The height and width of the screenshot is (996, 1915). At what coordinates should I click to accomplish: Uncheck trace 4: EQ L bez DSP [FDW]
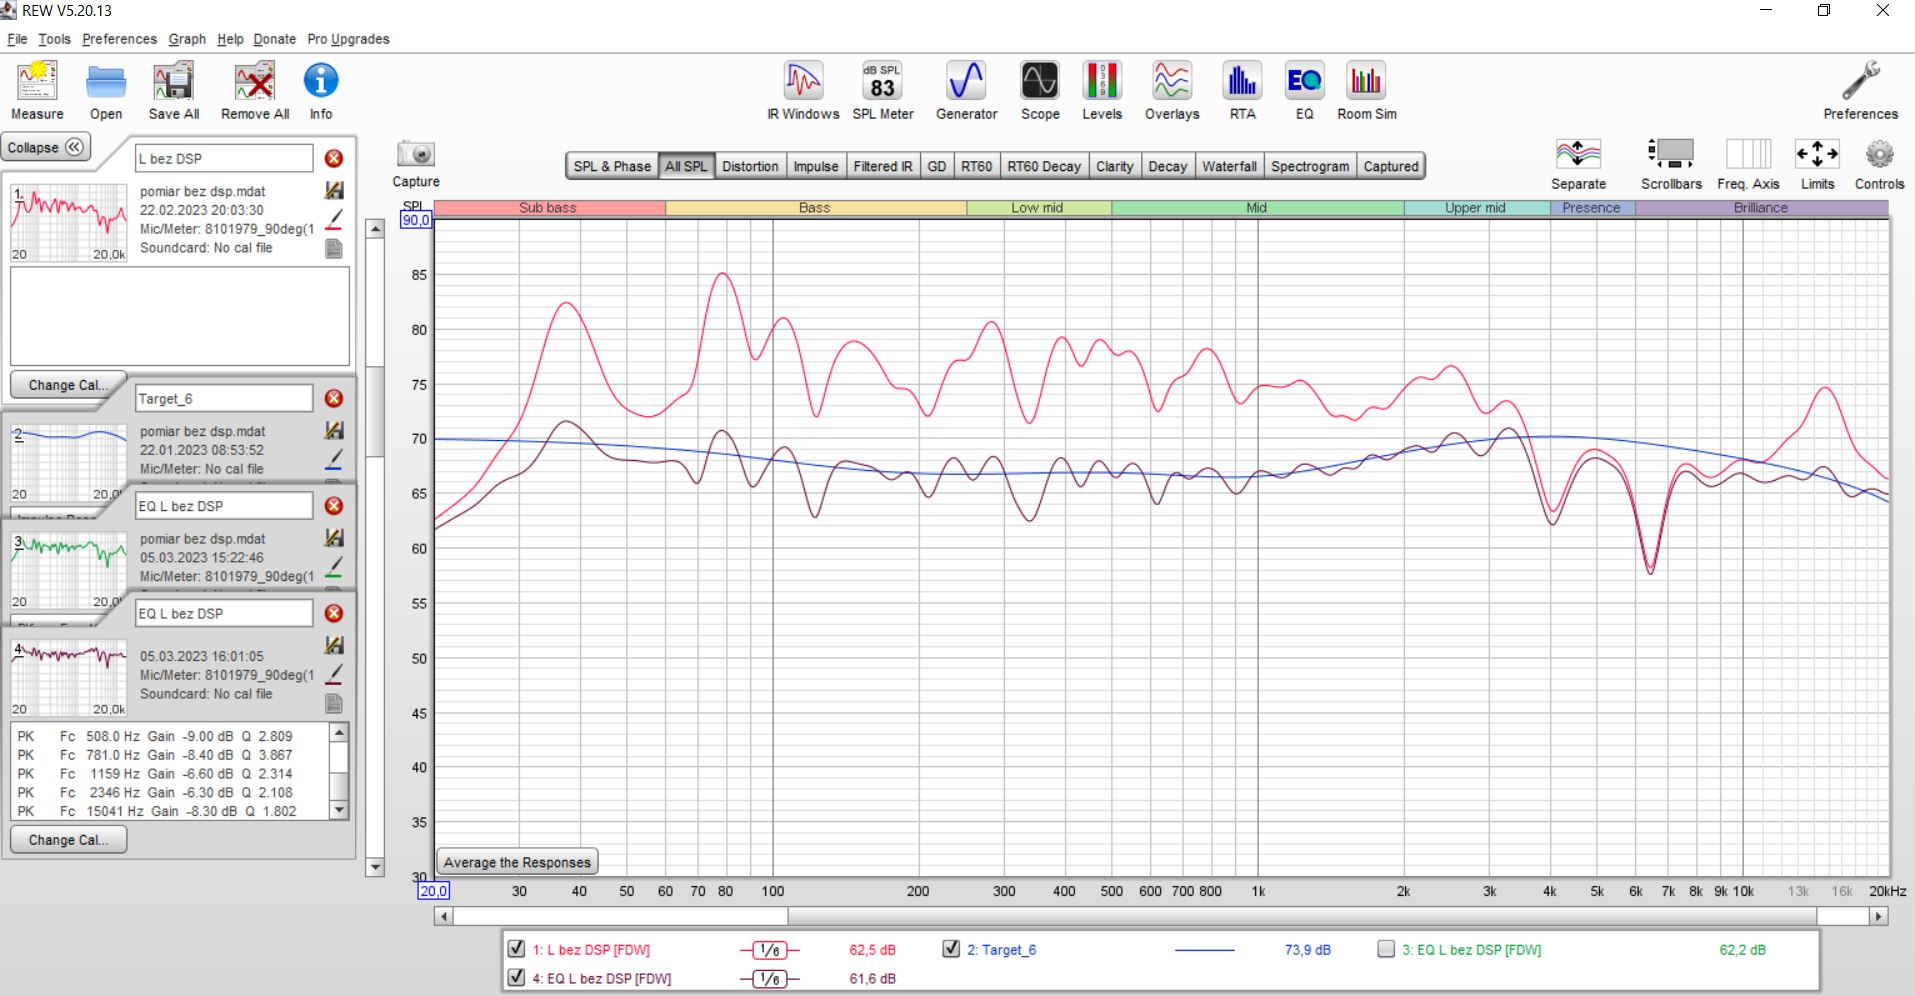pos(516,977)
